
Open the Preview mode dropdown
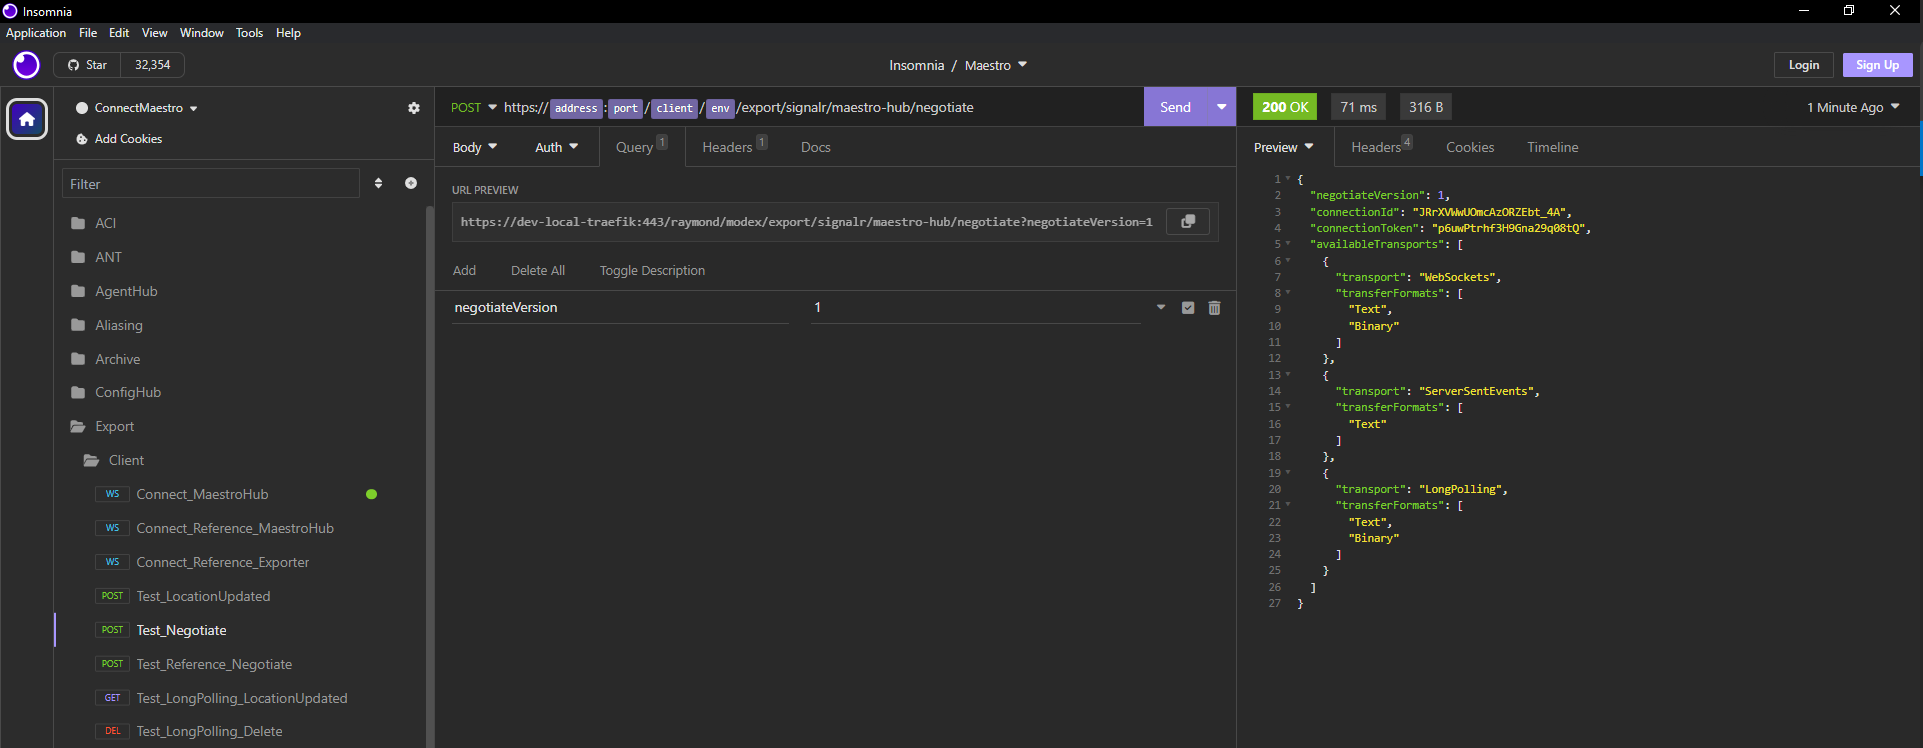[1284, 147]
